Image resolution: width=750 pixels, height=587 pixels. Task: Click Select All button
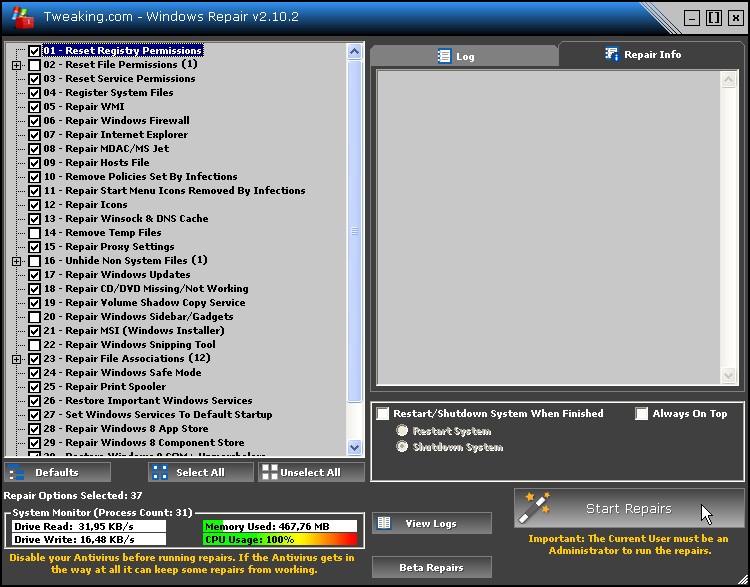201,472
